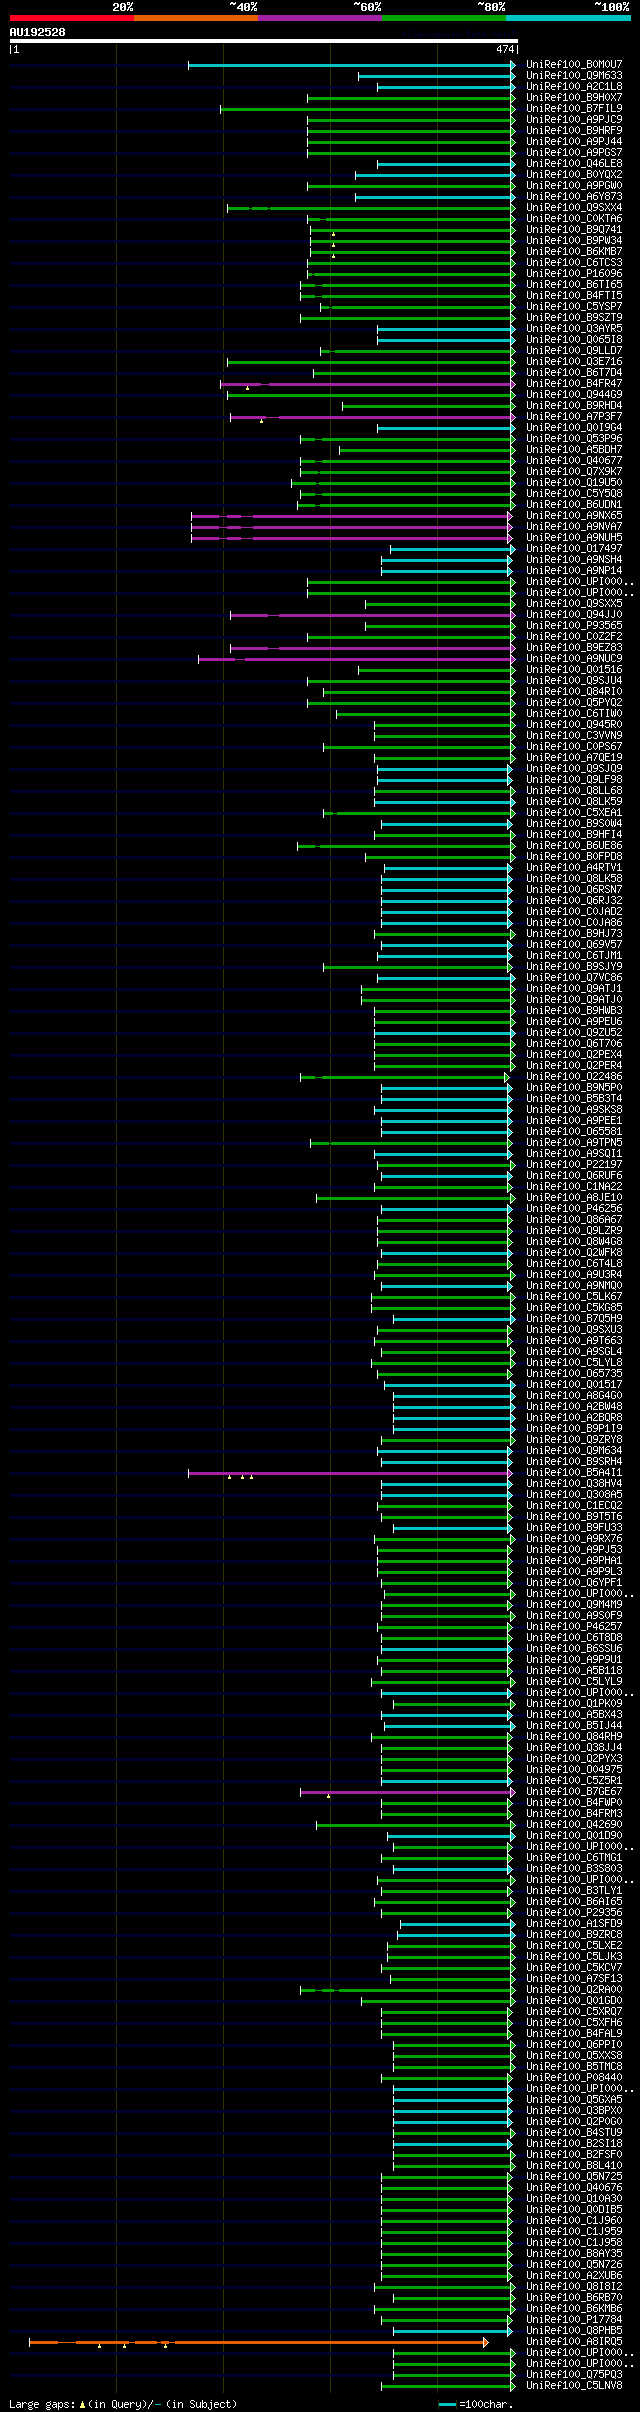
Task: Select the AU192528 query label
Action: pyautogui.click(x=38, y=32)
